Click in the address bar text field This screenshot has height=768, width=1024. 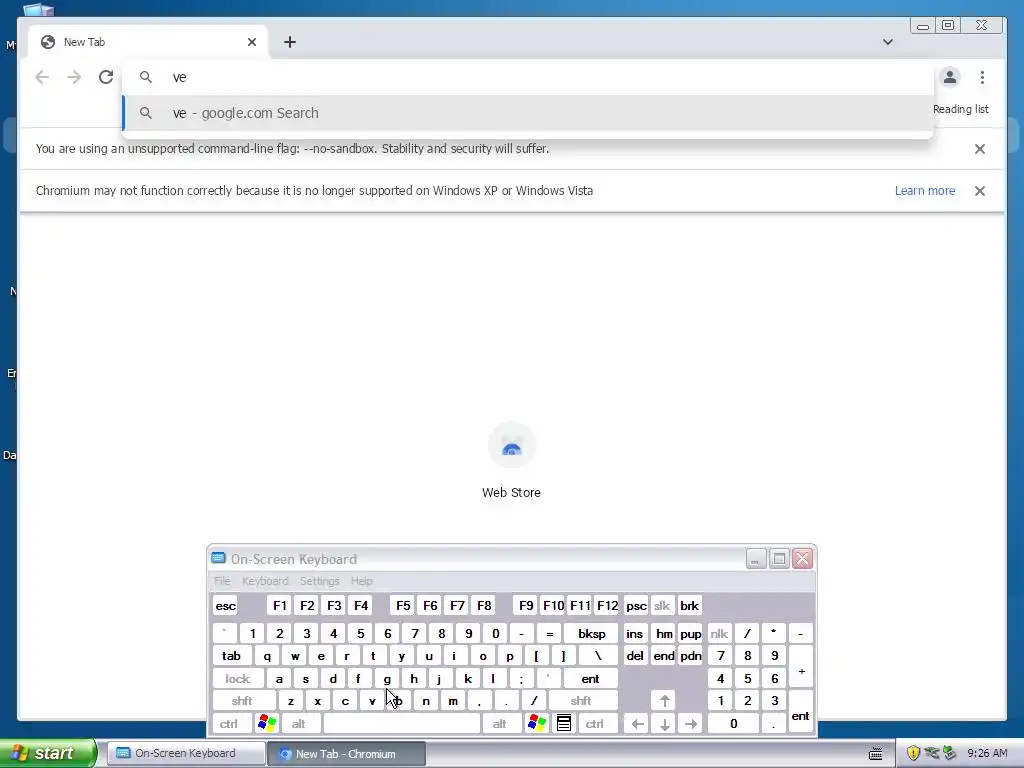pos(528,77)
